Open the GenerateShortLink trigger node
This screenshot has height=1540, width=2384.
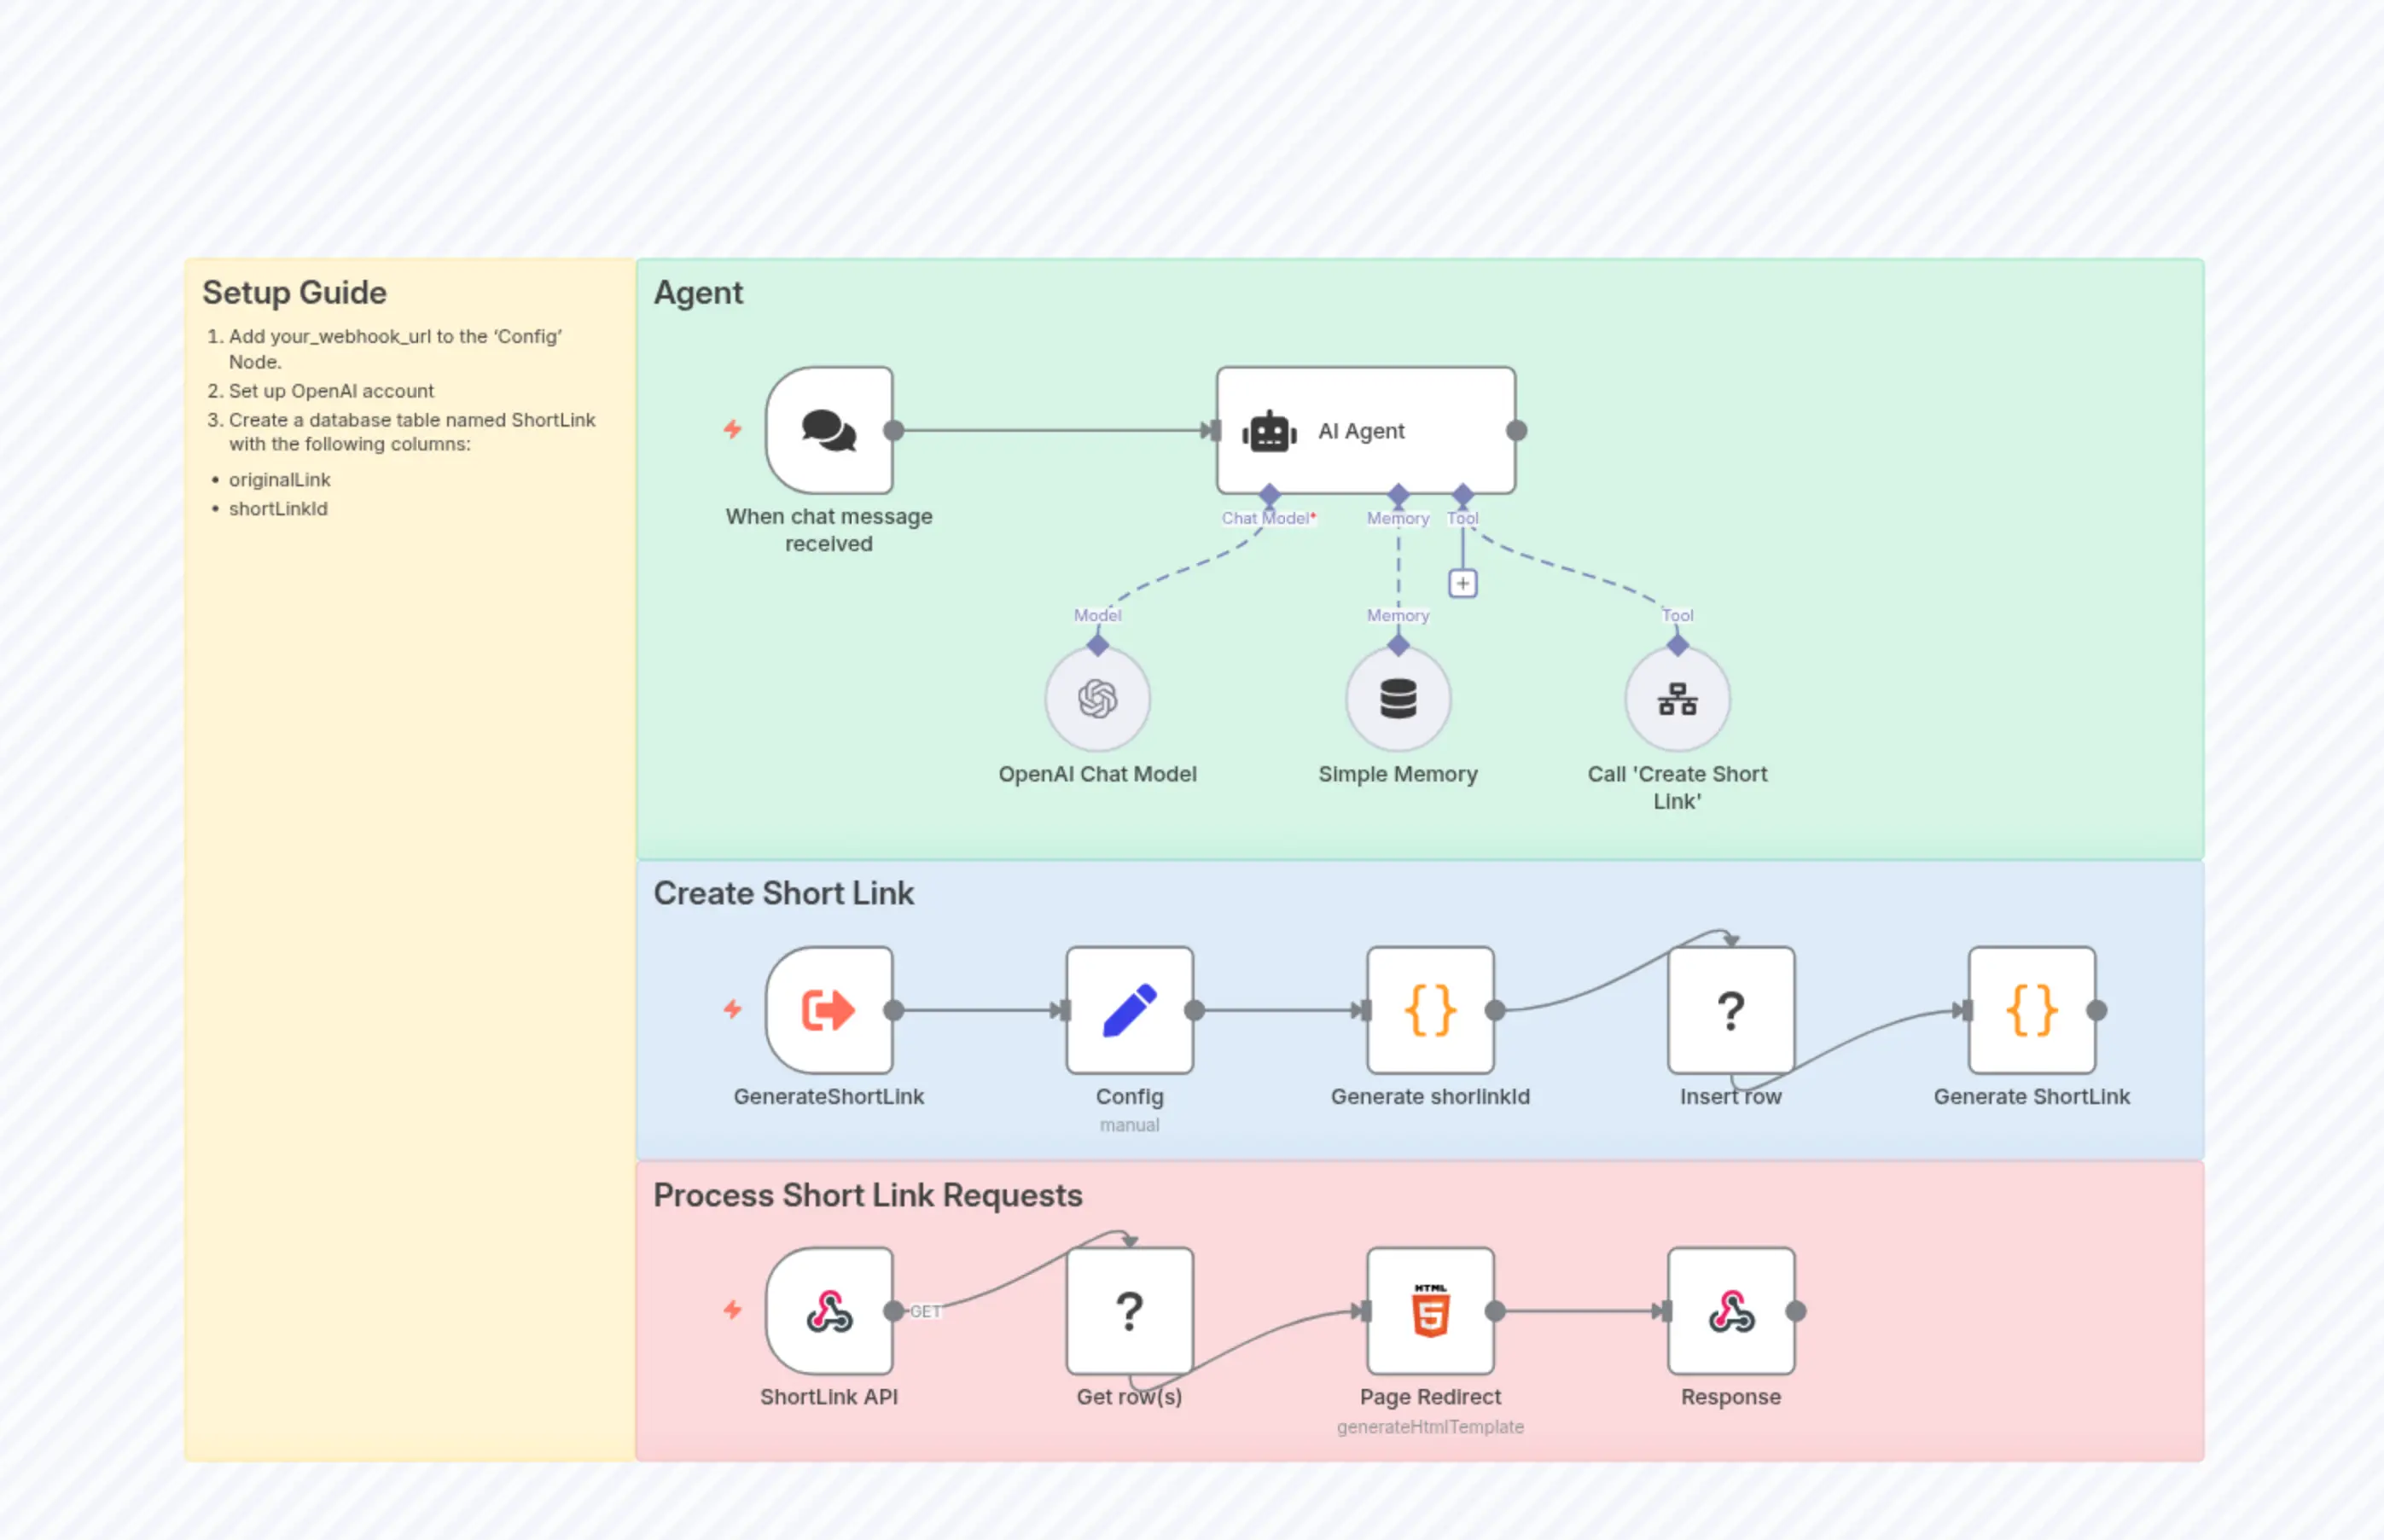click(828, 1010)
